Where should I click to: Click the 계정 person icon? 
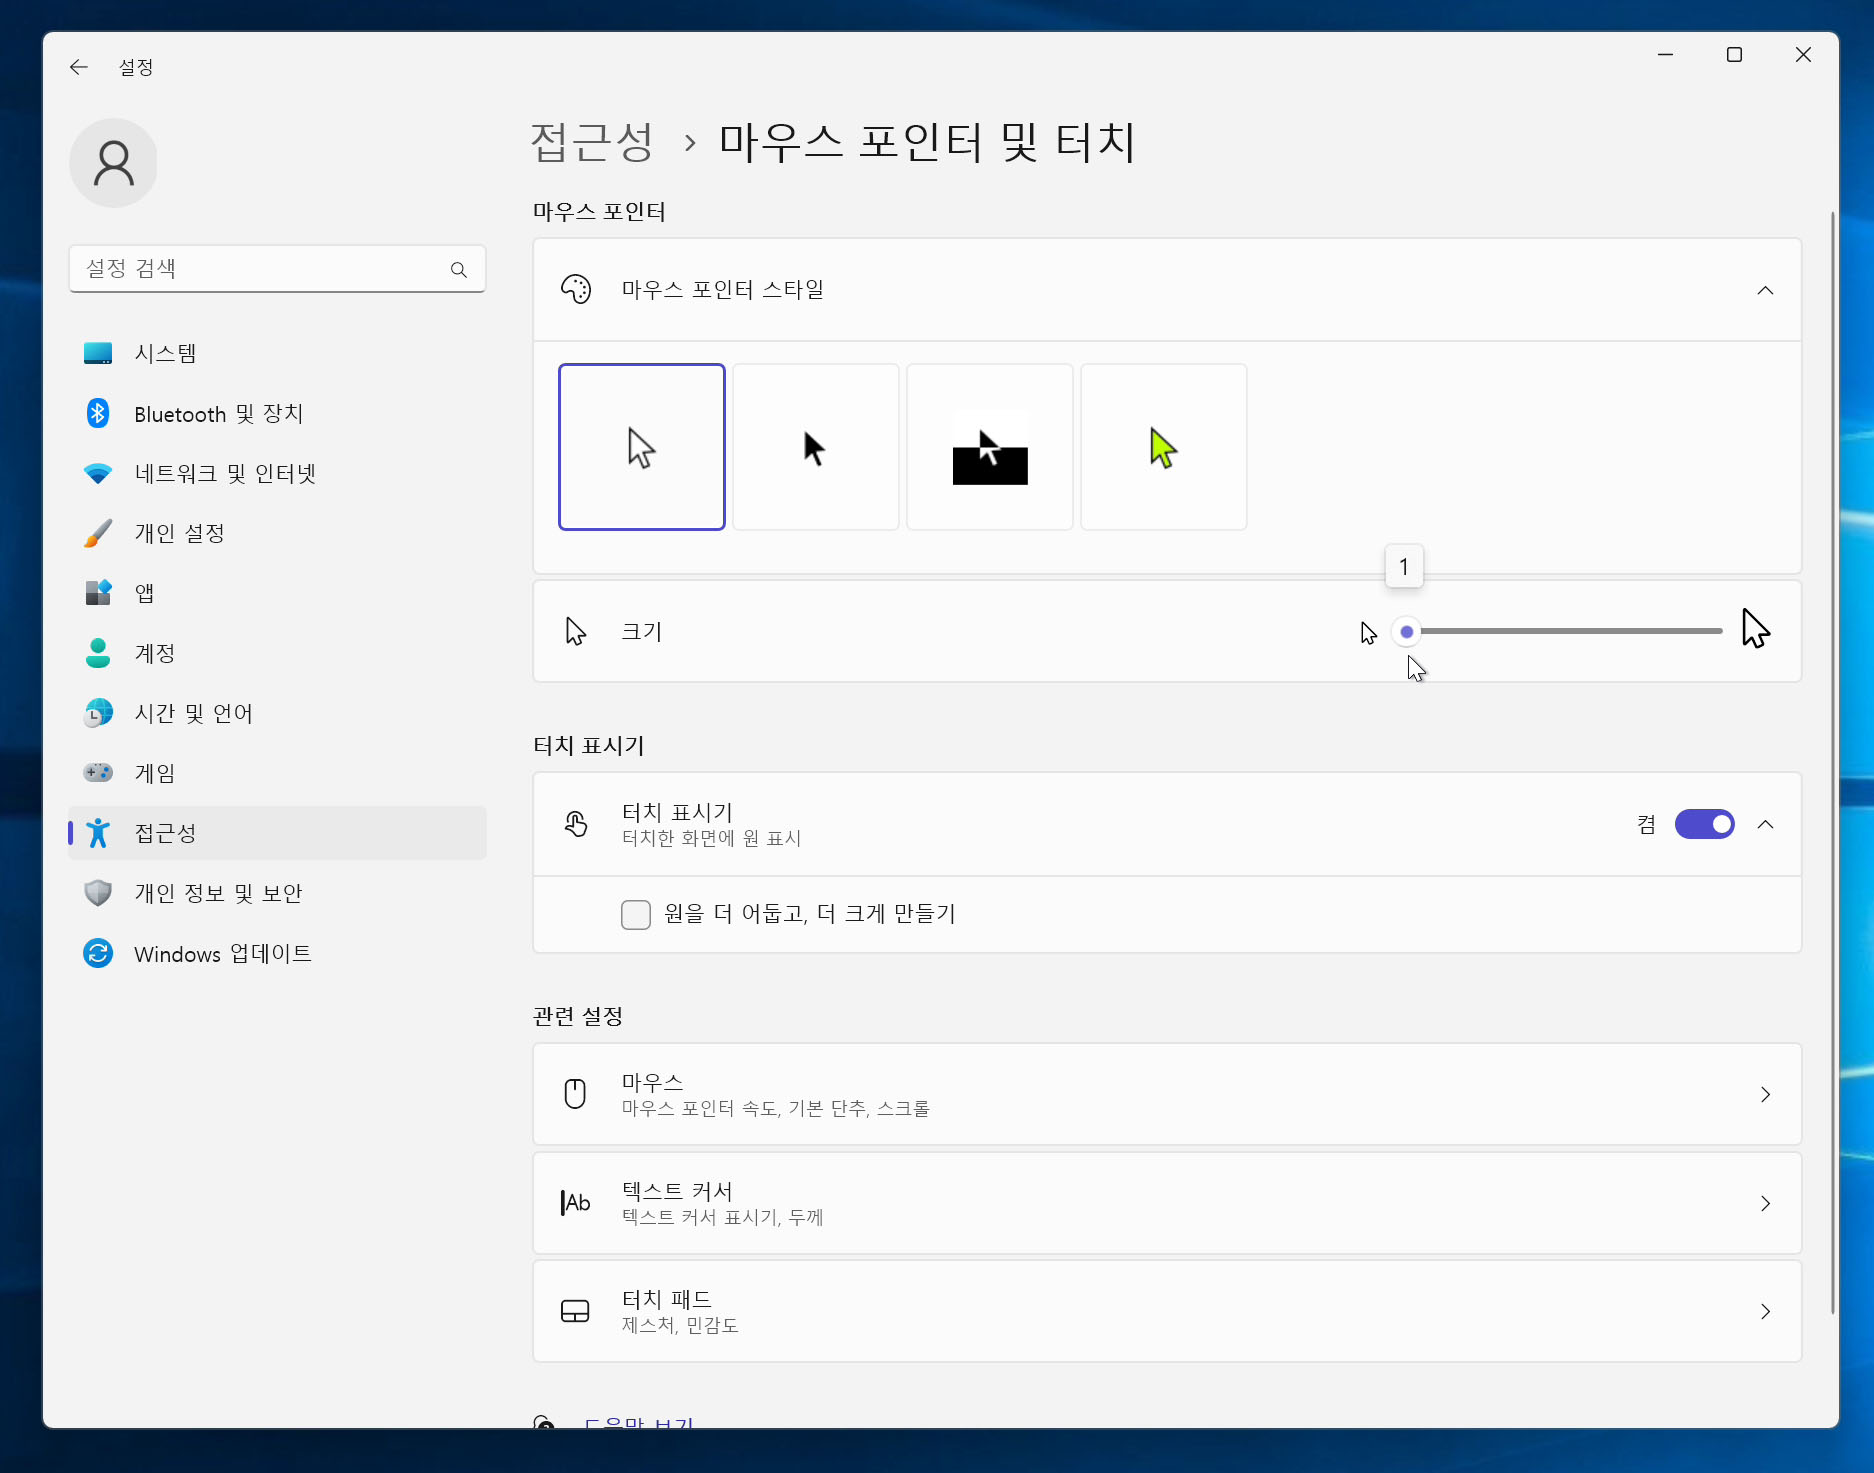coord(98,653)
